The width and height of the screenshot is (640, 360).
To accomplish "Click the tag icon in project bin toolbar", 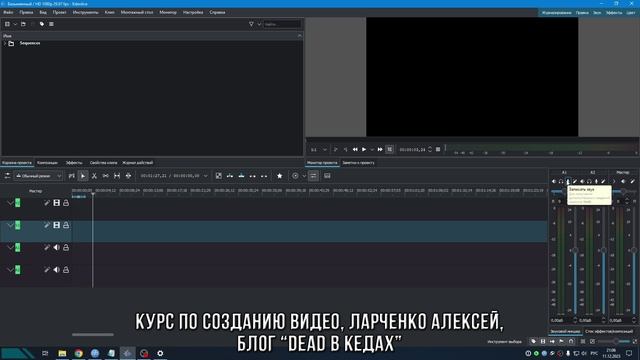I will (x=42, y=24).
